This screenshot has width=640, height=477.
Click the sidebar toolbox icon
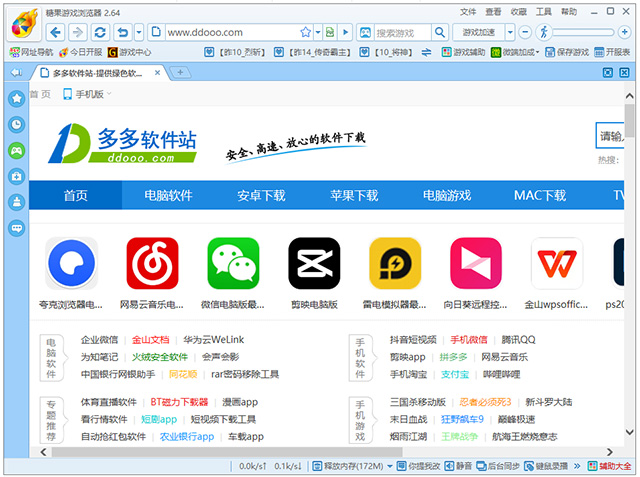17,176
